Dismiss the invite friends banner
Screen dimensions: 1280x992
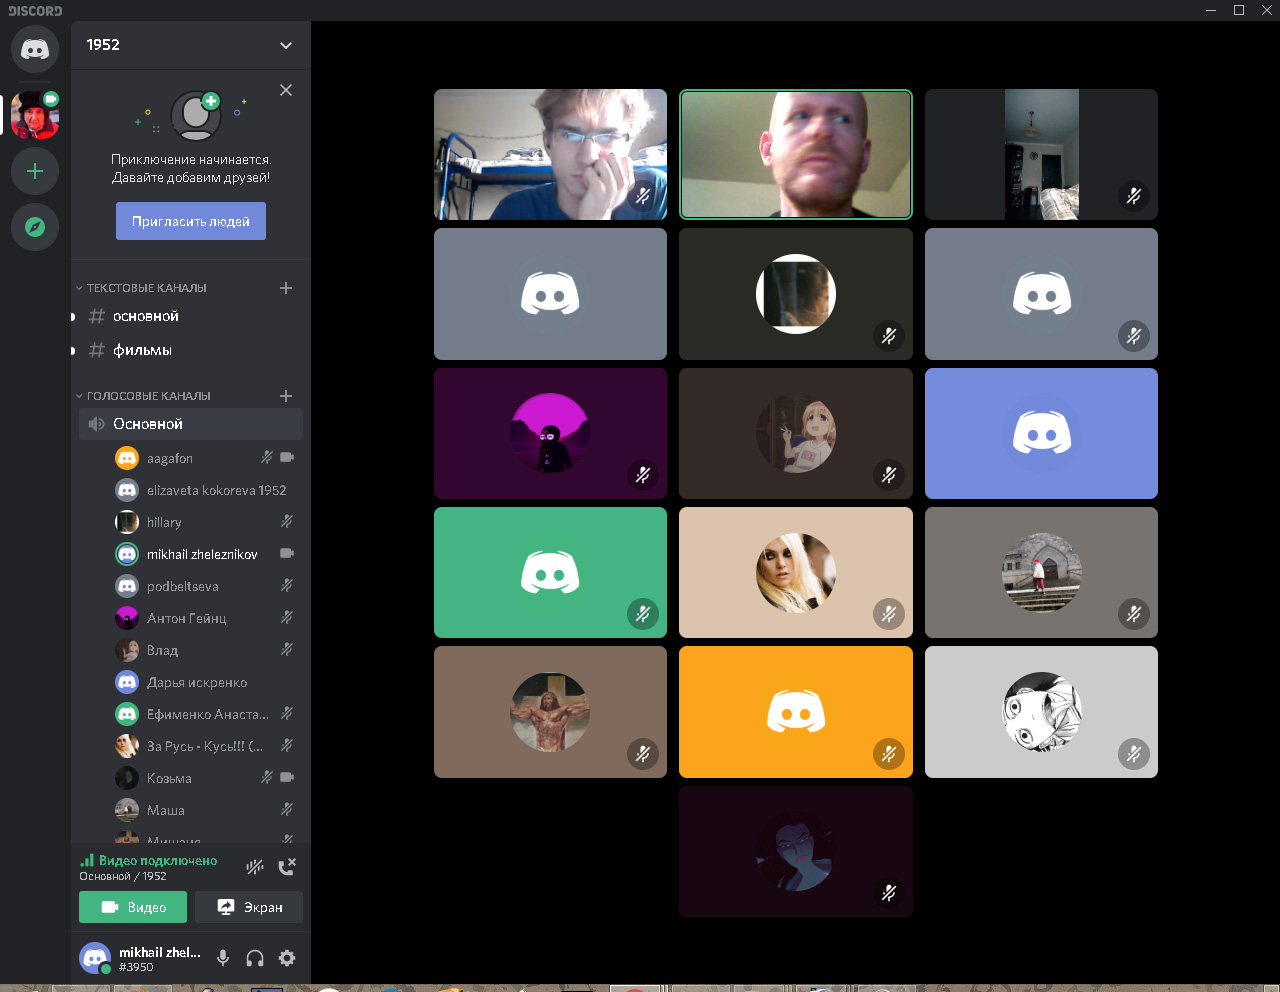click(x=286, y=90)
